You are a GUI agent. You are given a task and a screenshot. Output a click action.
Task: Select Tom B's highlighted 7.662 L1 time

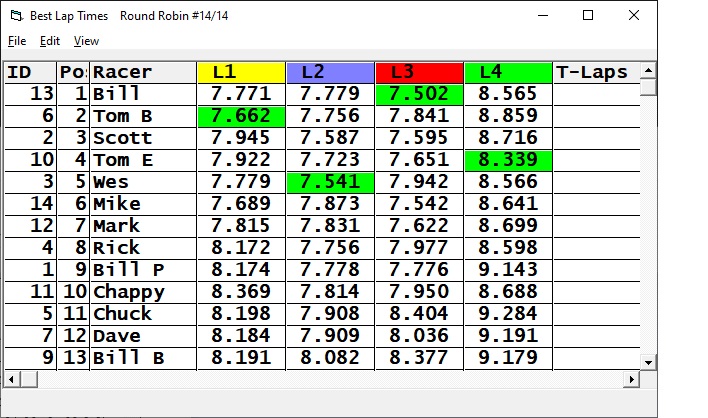tap(241, 116)
